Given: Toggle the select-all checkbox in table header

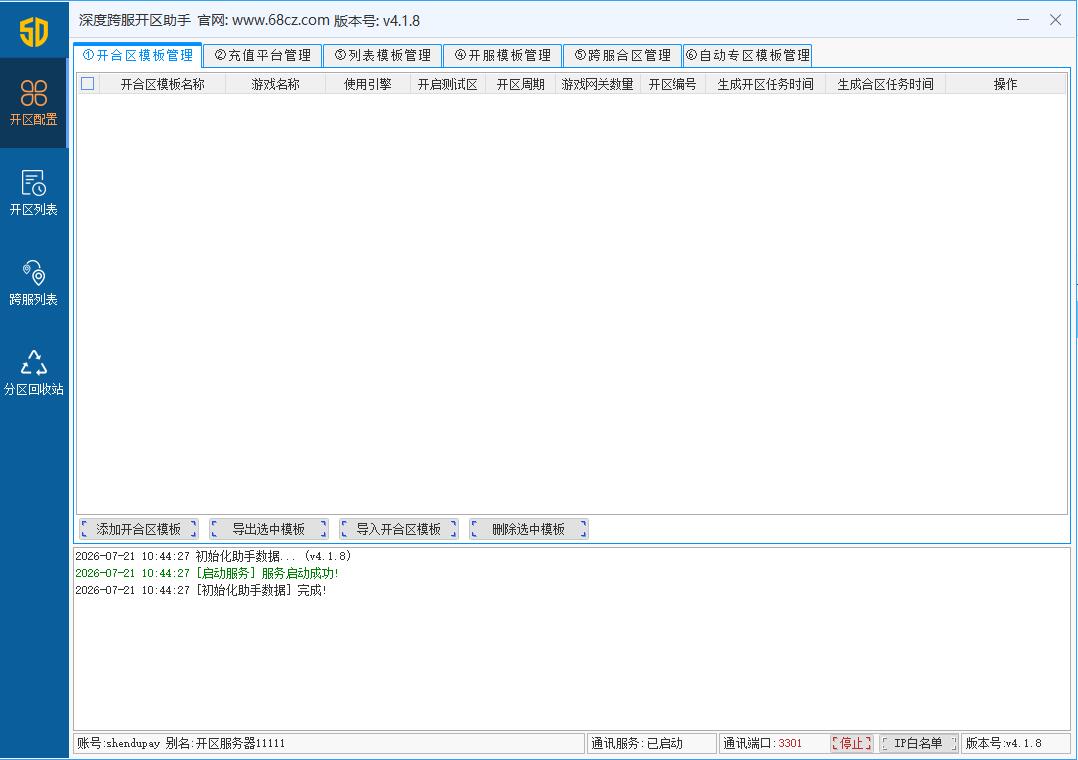Looking at the screenshot, I should pos(88,84).
